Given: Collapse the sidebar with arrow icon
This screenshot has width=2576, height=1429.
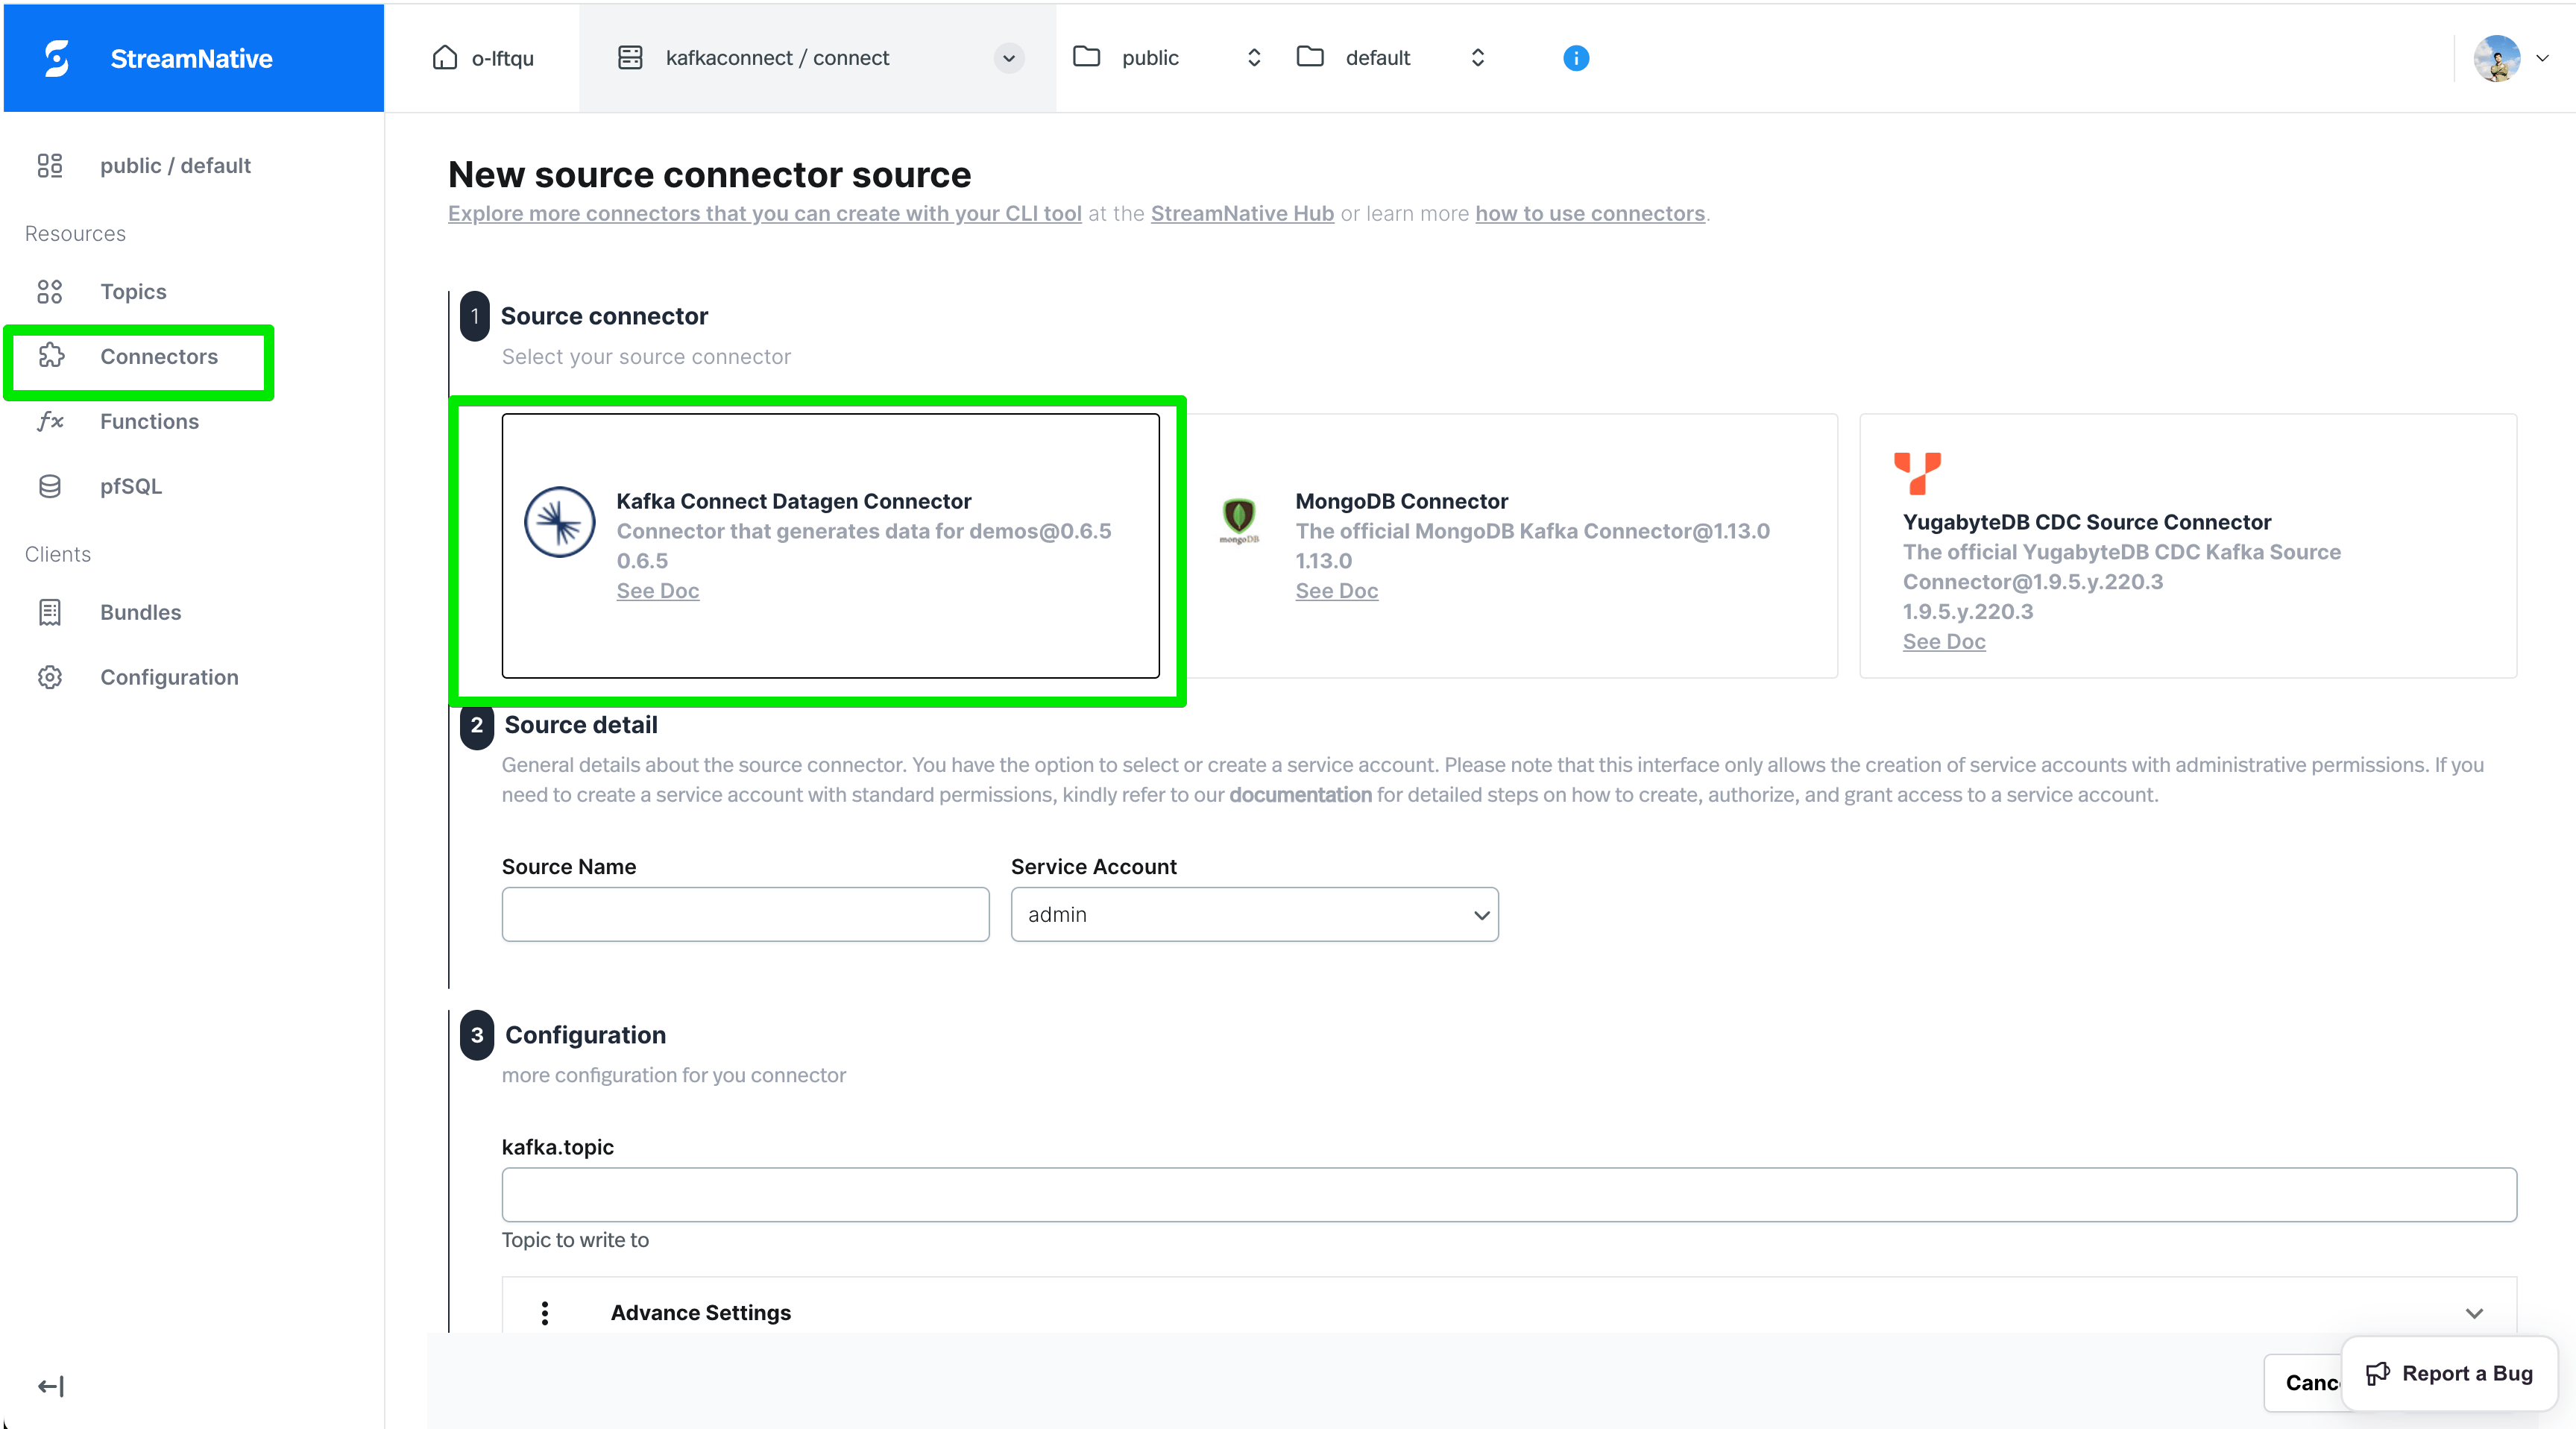Looking at the screenshot, I should (50, 1386).
